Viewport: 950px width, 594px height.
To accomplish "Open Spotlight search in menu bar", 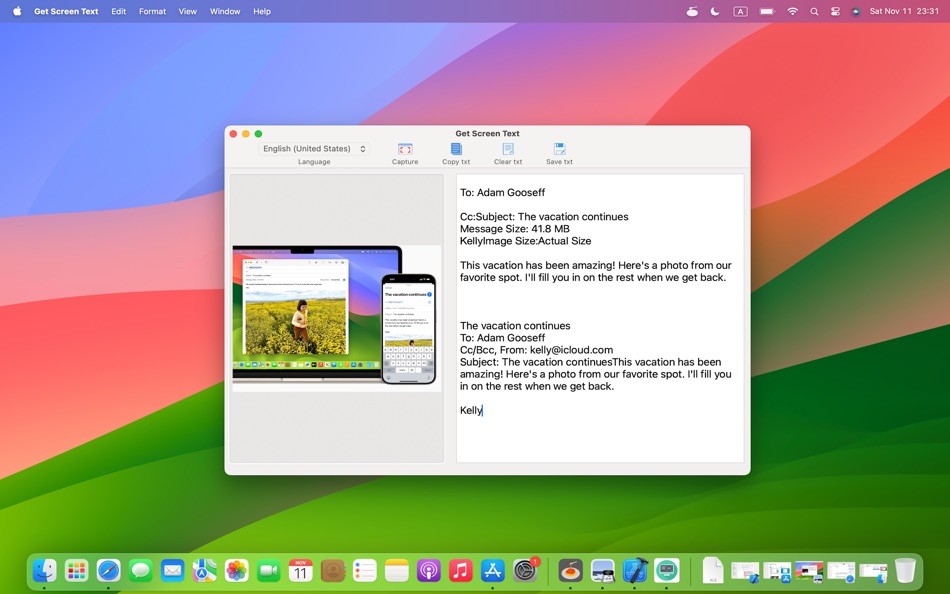I will pyautogui.click(x=814, y=11).
